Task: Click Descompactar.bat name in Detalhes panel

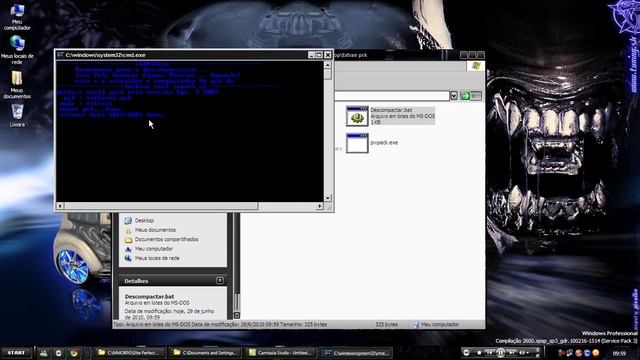Action: (x=149, y=296)
